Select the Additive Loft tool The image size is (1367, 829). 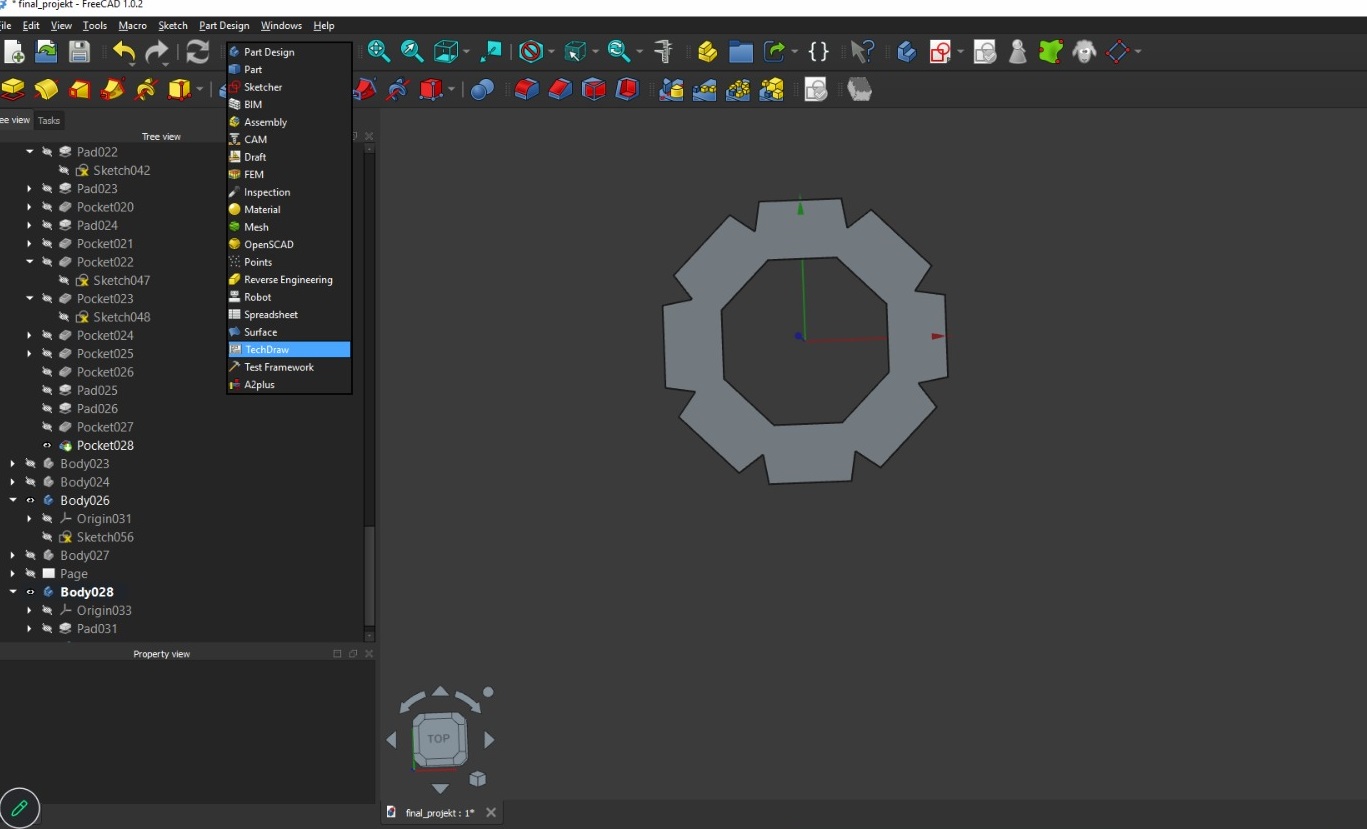pyautogui.click(x=79, y=90)
